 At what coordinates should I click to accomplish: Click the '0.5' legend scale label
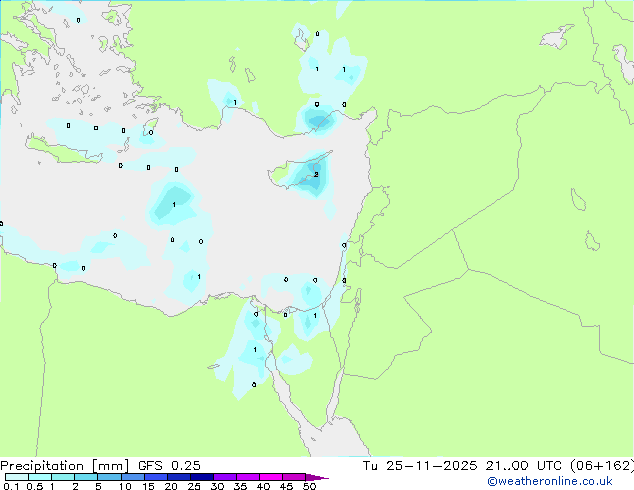(34, 486)
